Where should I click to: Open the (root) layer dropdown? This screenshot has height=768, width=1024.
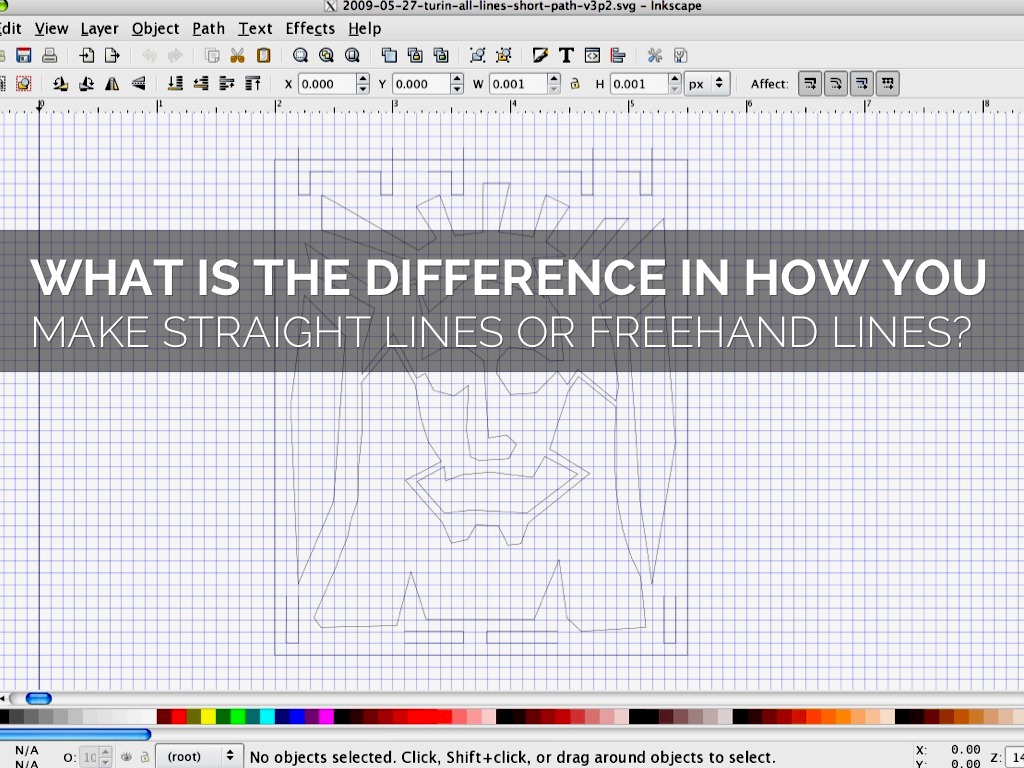(x=201, y=757)
